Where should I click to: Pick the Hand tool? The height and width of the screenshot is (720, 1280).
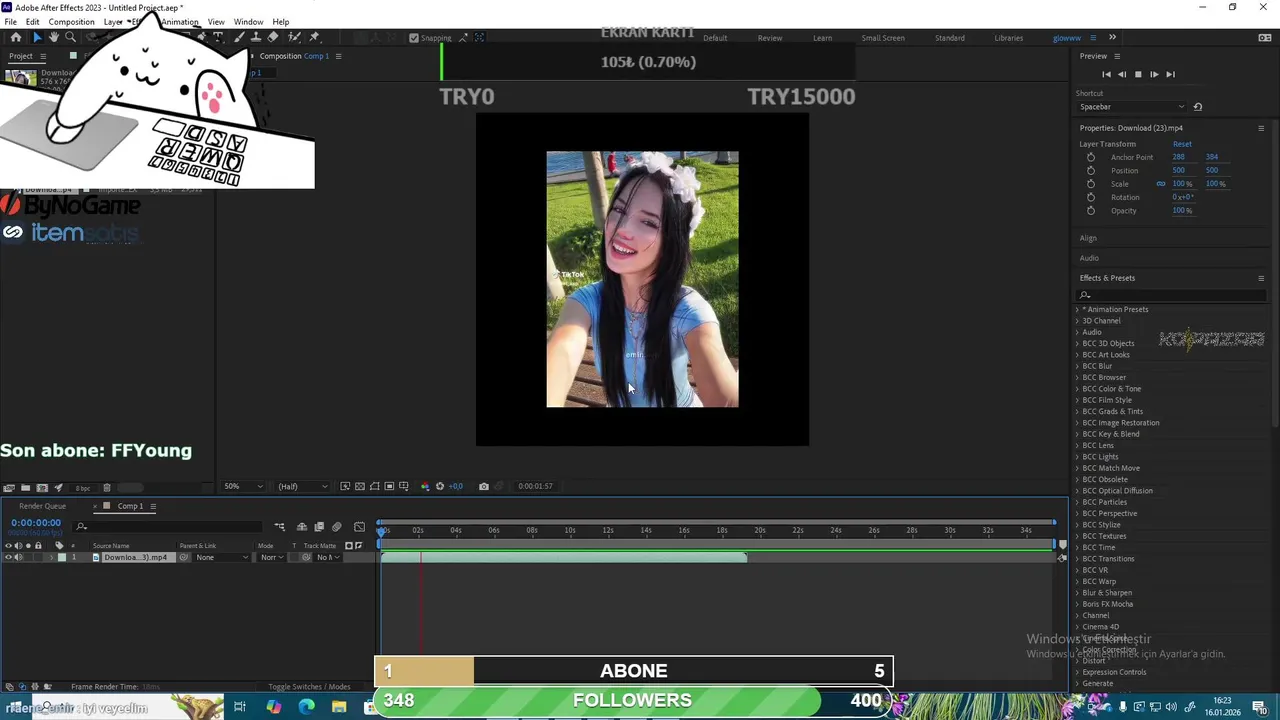(53, 37)
